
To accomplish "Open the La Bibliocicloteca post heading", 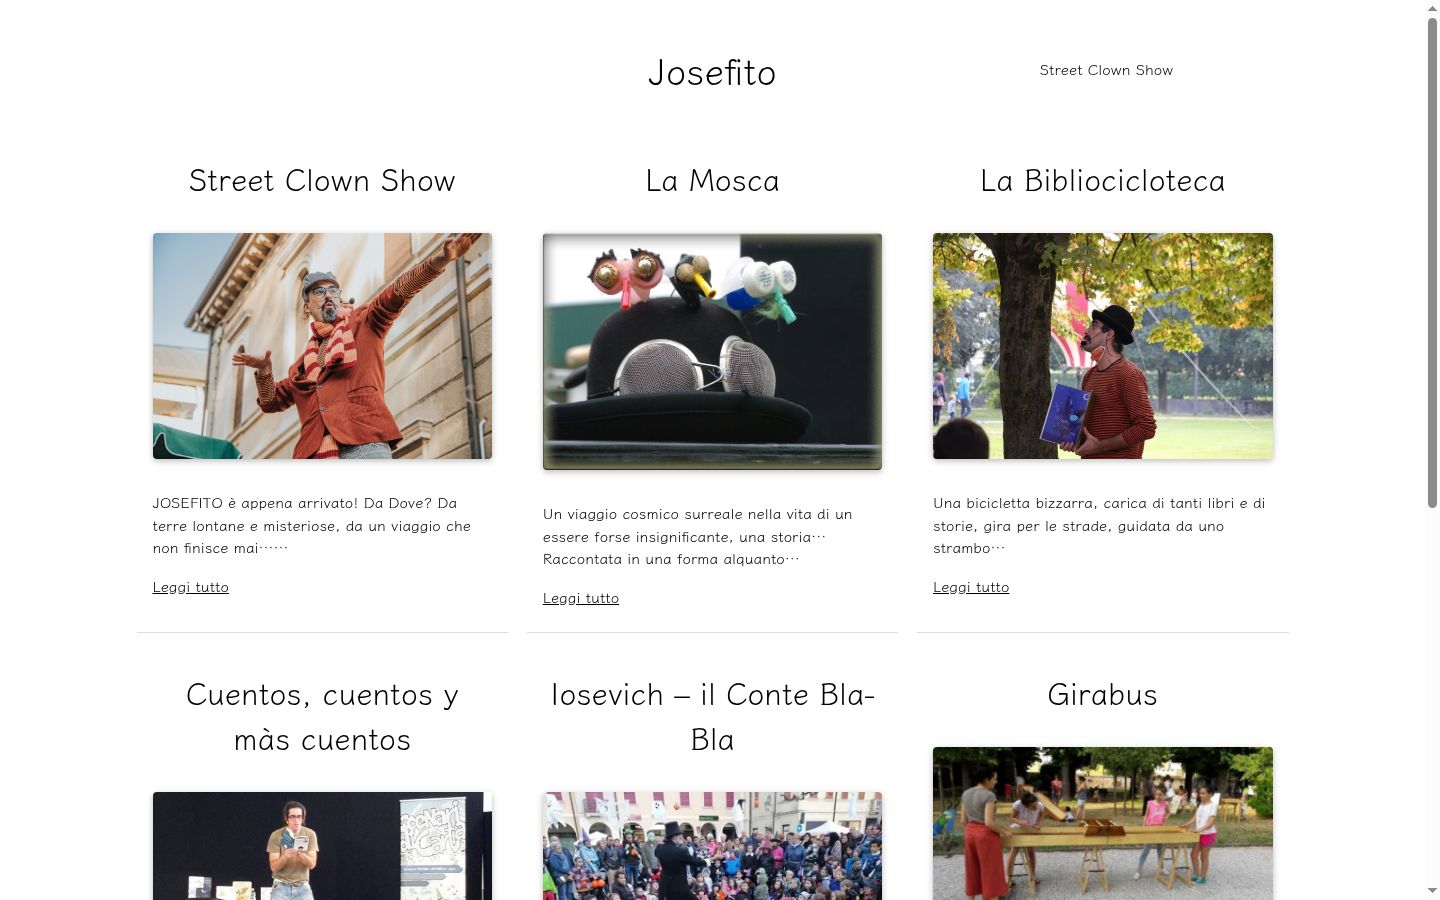I will point(1102,181).
